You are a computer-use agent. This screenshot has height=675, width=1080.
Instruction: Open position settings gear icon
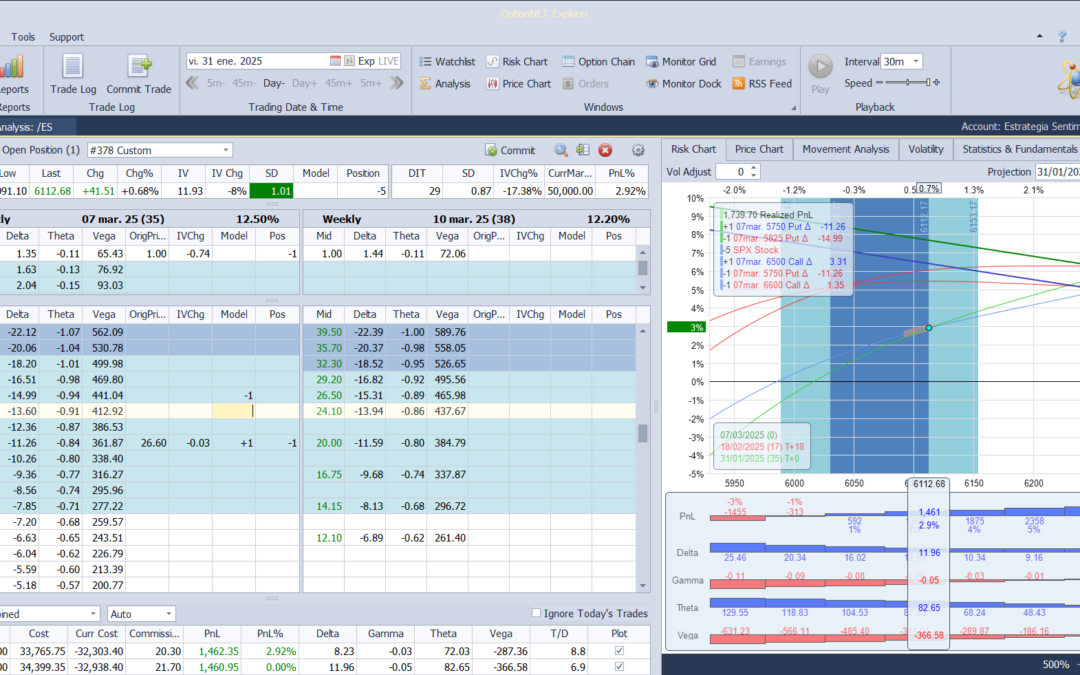638,150
